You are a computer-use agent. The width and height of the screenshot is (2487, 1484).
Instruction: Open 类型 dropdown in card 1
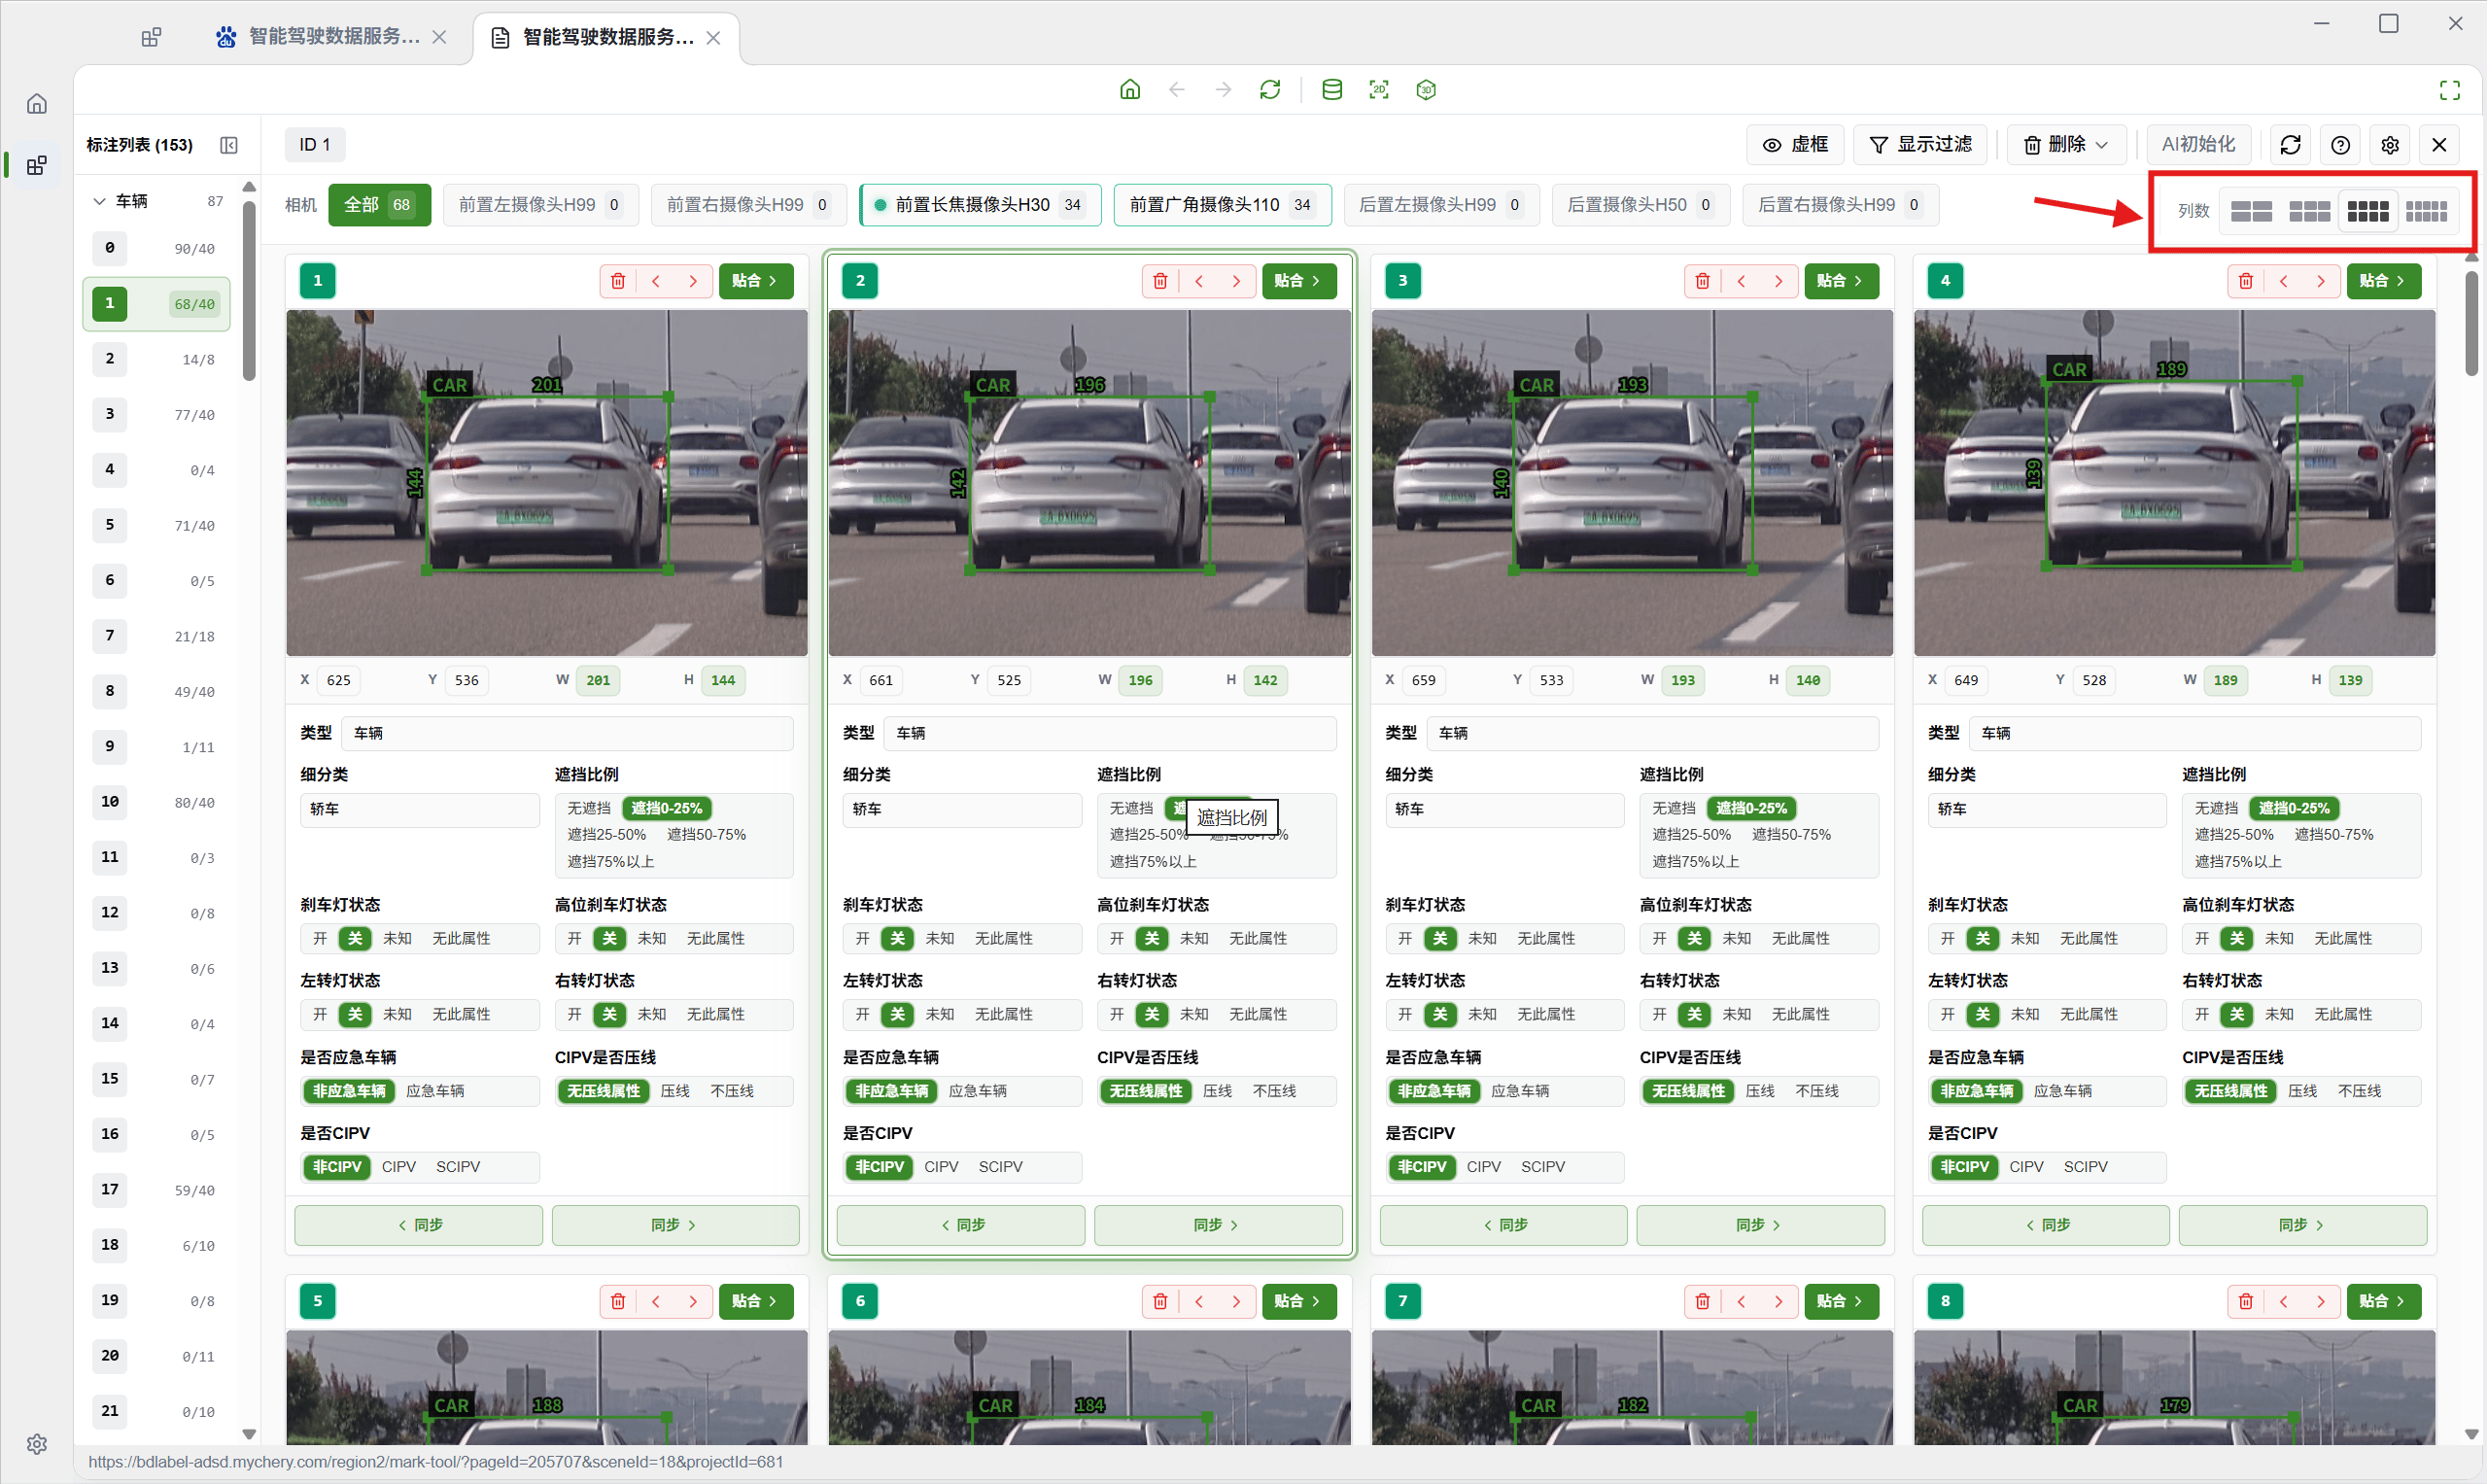[567, 733]
